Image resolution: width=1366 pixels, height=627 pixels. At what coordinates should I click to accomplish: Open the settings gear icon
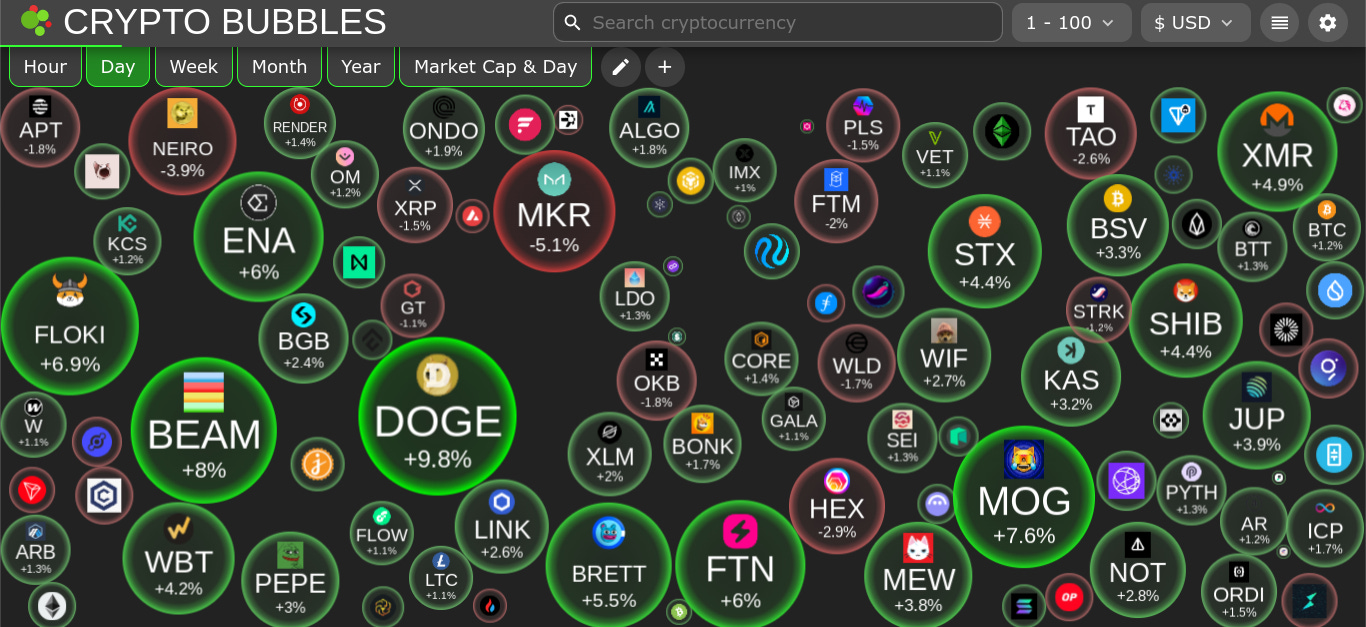pyautogui.click(x=1328, y=22)
